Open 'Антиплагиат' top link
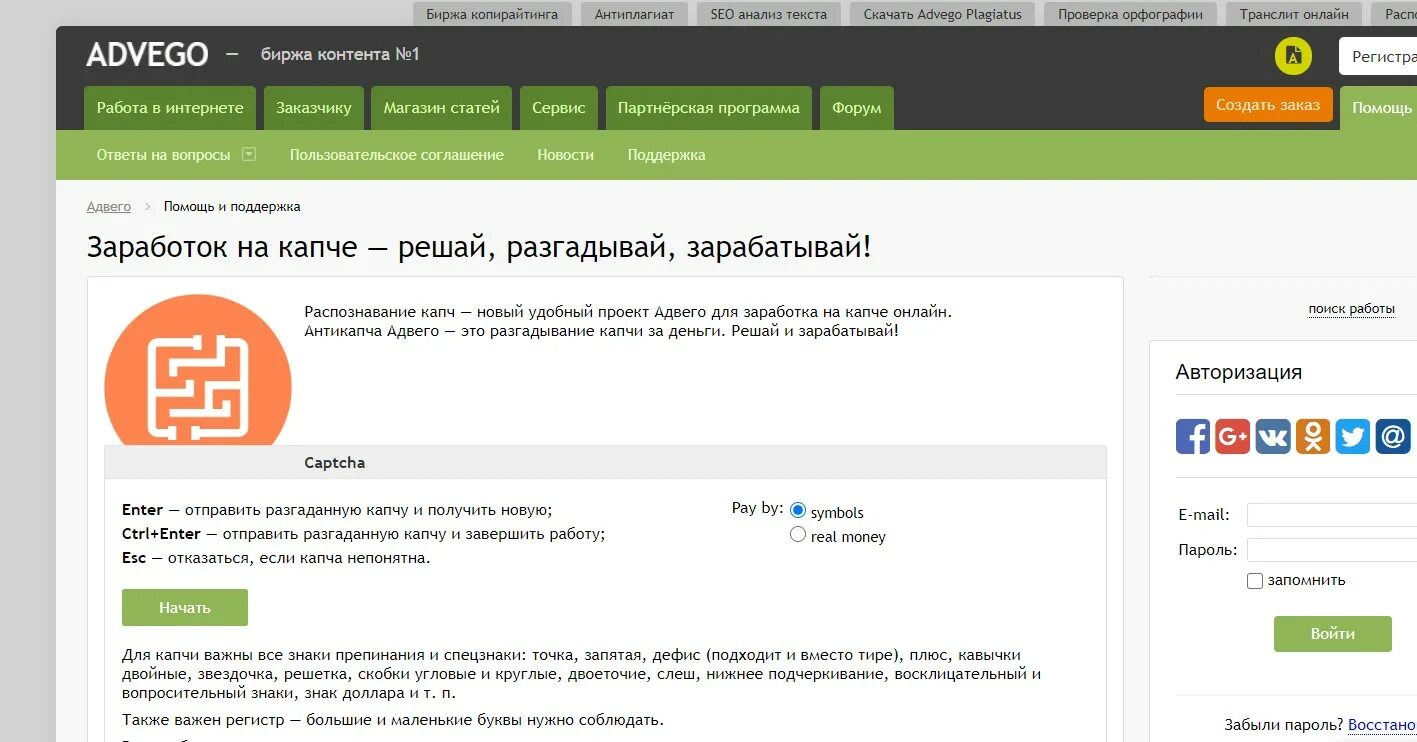The height and width of the screenshot is (742, 1417). coord(635,14)
